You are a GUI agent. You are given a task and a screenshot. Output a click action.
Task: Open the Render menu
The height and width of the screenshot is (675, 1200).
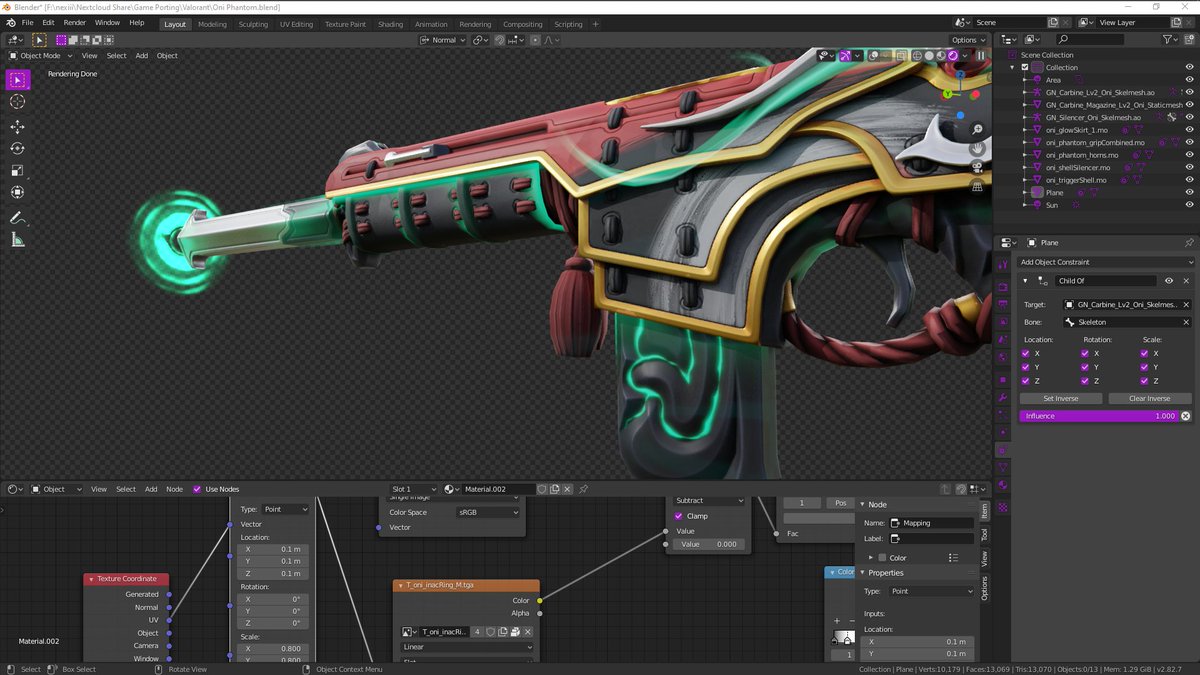75,23
